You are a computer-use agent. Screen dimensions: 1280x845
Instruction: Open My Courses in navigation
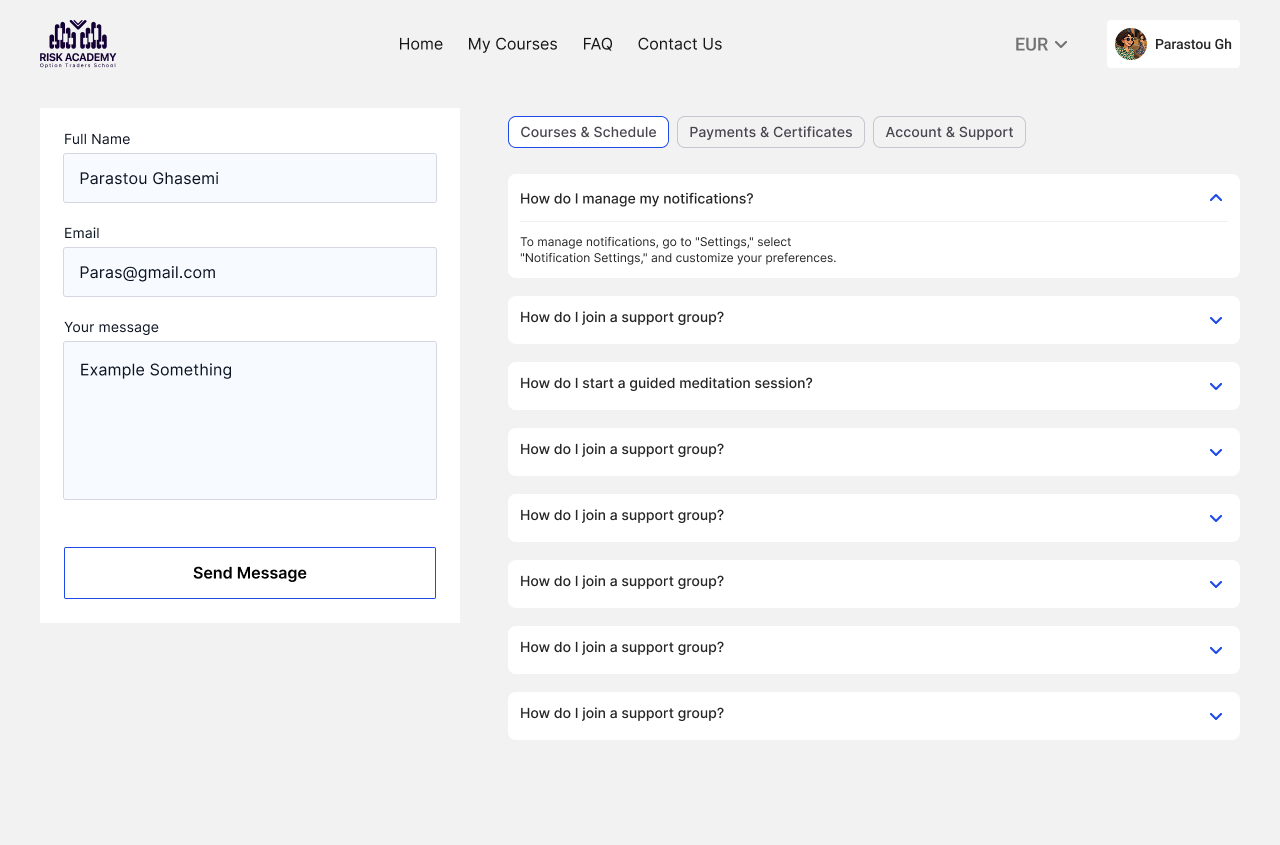(x=512, y=44)
